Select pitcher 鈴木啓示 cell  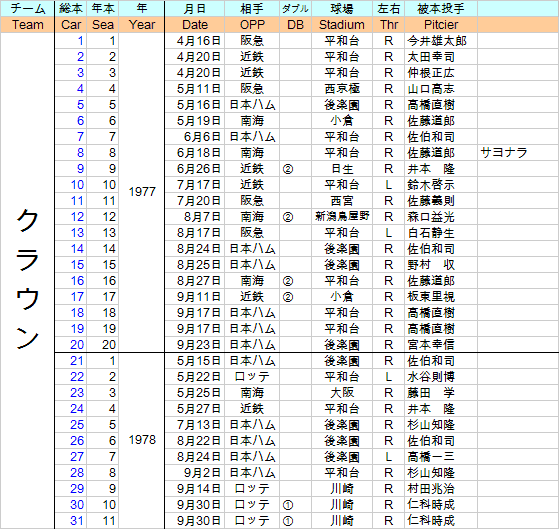coord(441,185)
